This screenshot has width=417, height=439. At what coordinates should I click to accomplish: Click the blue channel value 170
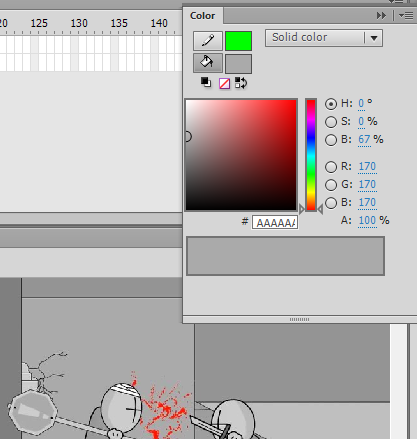tap(367, 202)
